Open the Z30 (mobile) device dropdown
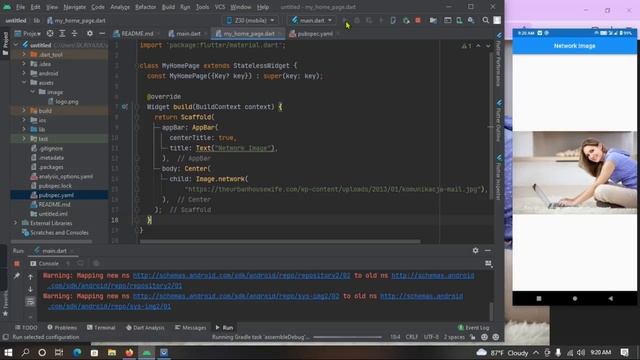The width and height of the screenshot is (640, 360). [x=251, y=20]
